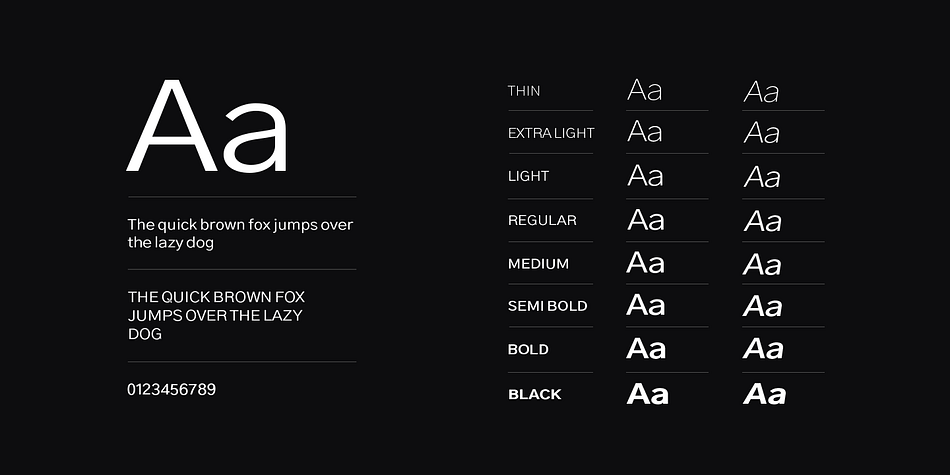Screen dimensions: 950x475
Task: Click the 0123456789 numerals line
Action: click(171, 390)
